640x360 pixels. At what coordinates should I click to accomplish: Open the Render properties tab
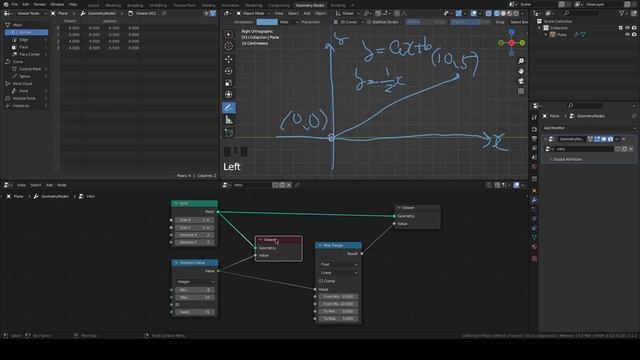pyautogui.click(x=534, y=129)
